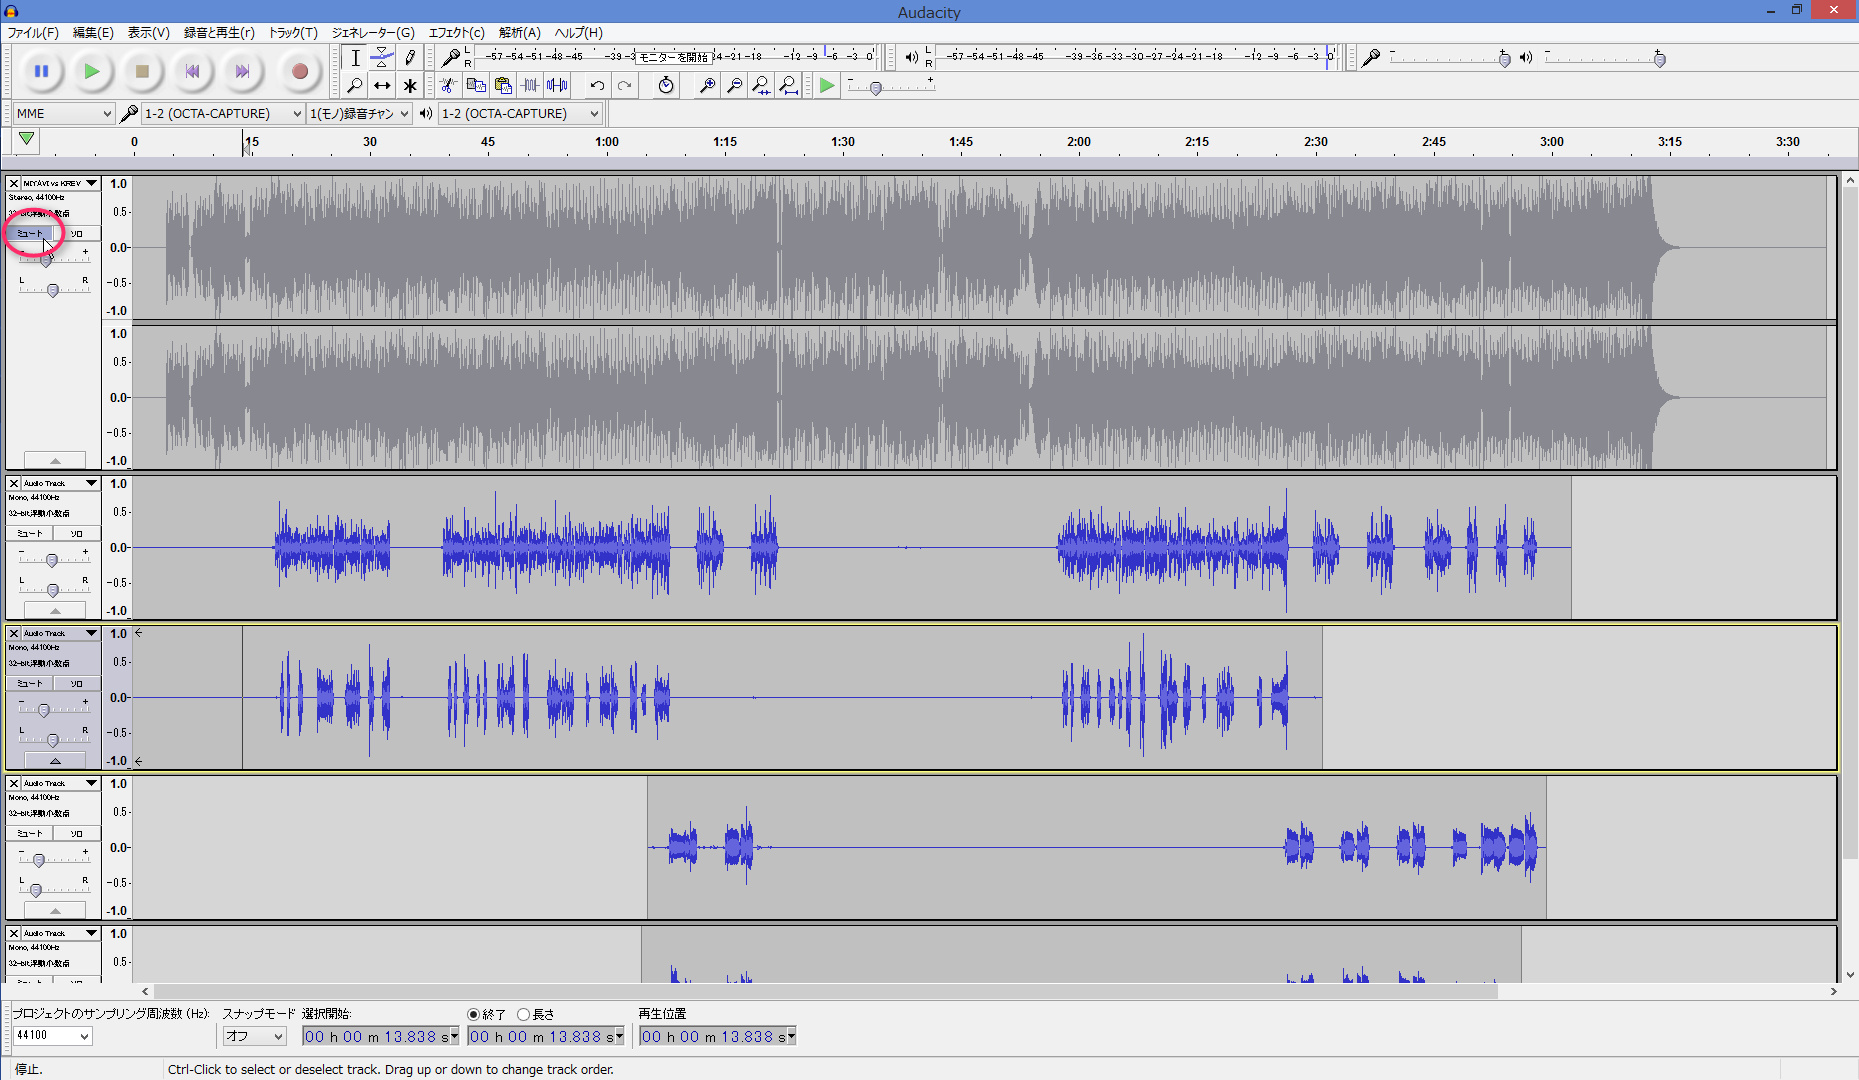Collapse the second track with its arrow button
The image size is (1859, 1080).
55,610
